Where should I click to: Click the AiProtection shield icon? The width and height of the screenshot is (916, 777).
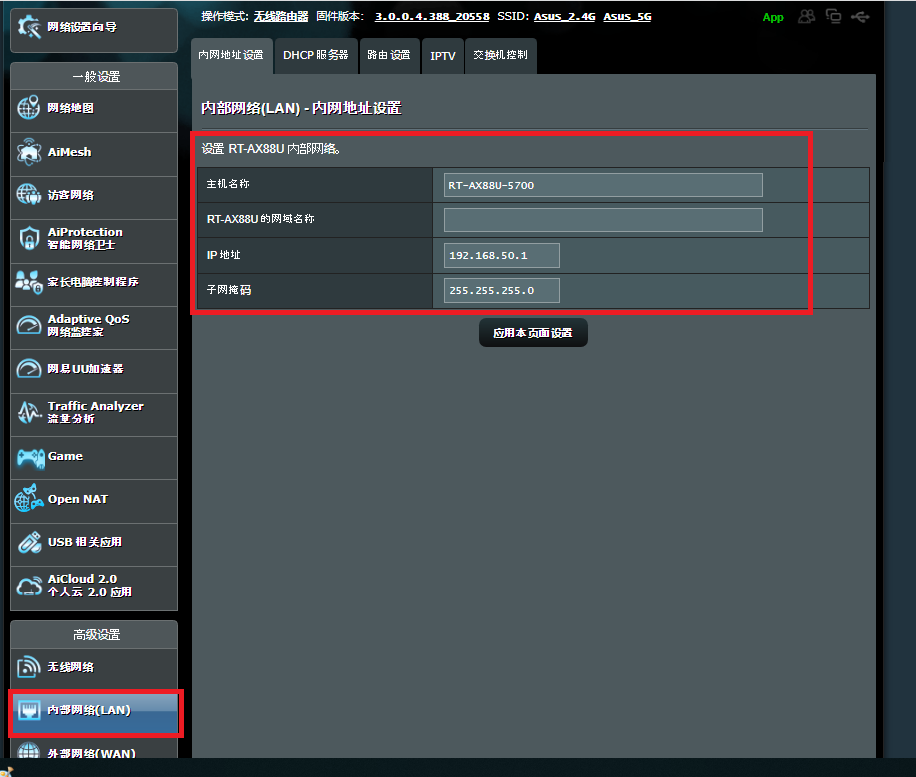pos(29,239)
